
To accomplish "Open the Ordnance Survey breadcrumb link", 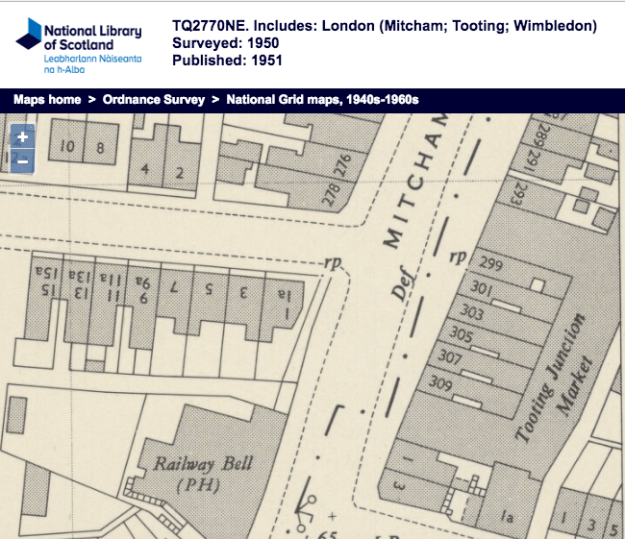I will (153, 100).
